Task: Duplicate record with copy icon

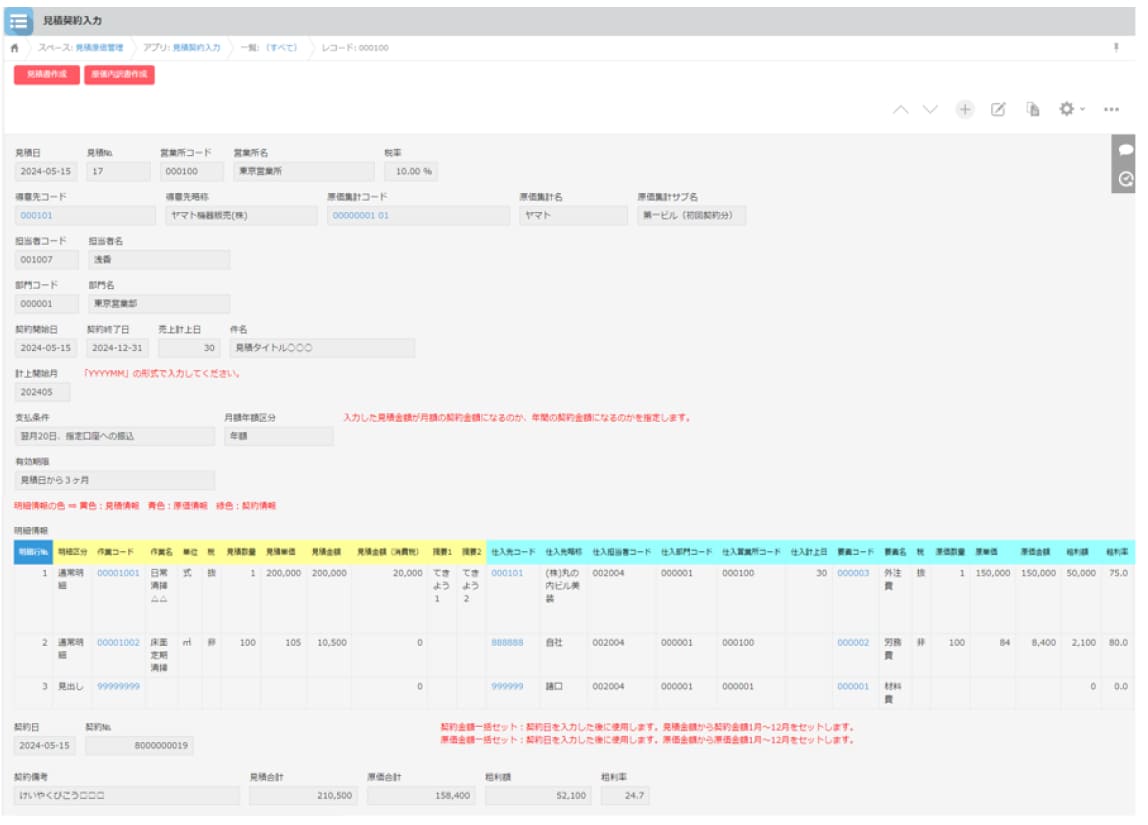Action: coord(1032,110)
